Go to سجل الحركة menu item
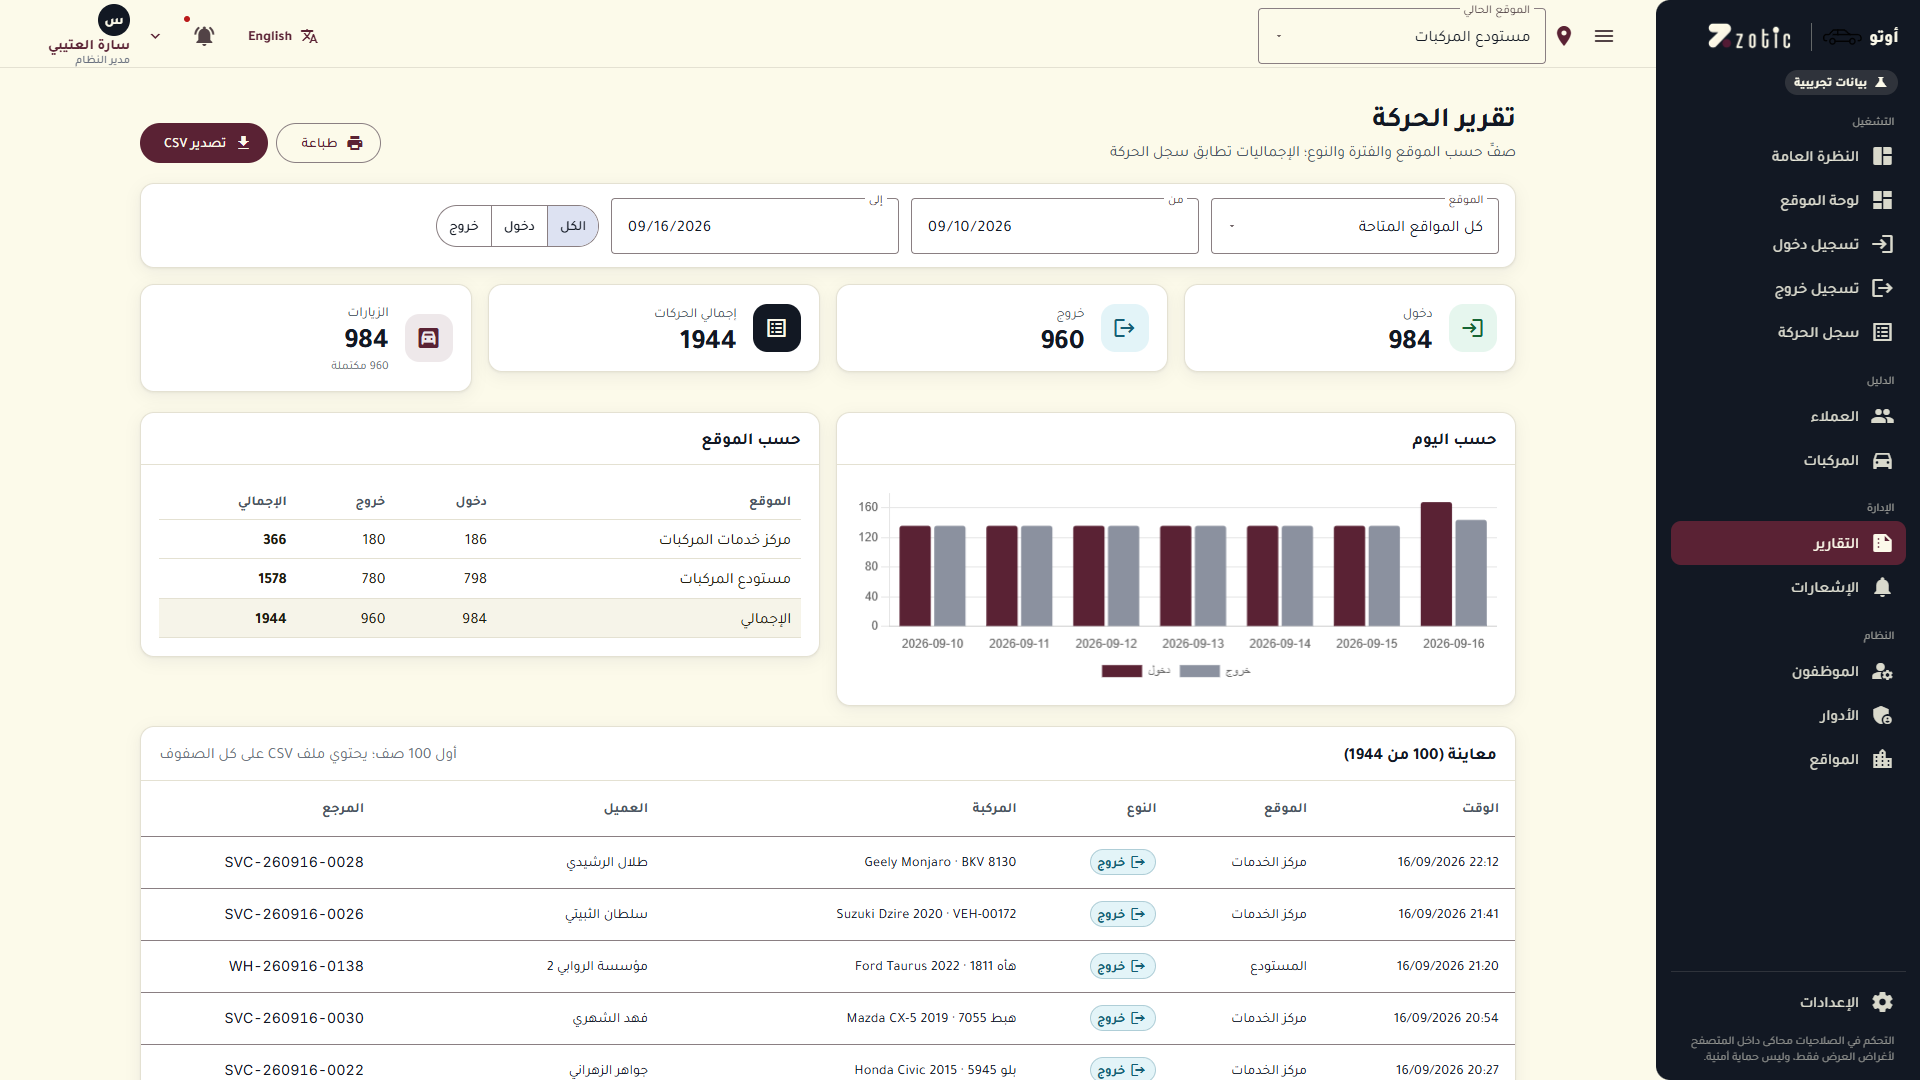 coord(1788,332)
